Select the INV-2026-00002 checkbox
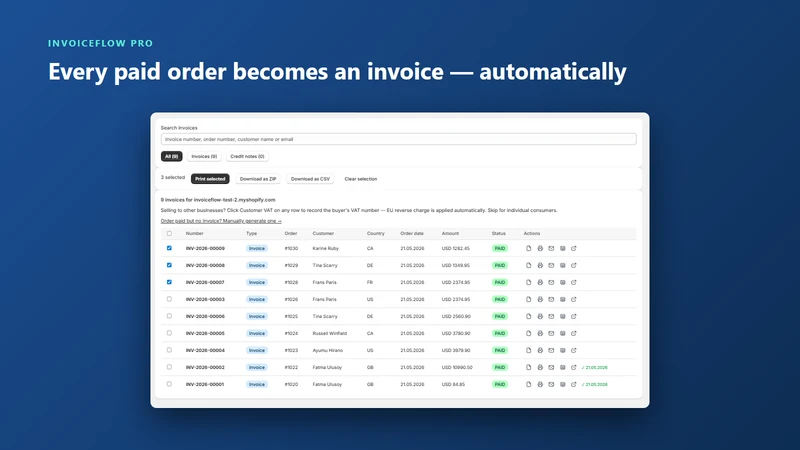The width and height of the screenshot is (800, 450). coord(169,367)
